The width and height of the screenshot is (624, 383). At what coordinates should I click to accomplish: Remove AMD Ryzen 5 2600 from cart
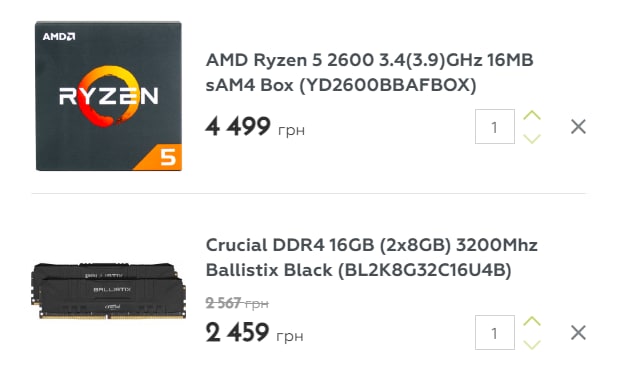(x=578, y=127)
